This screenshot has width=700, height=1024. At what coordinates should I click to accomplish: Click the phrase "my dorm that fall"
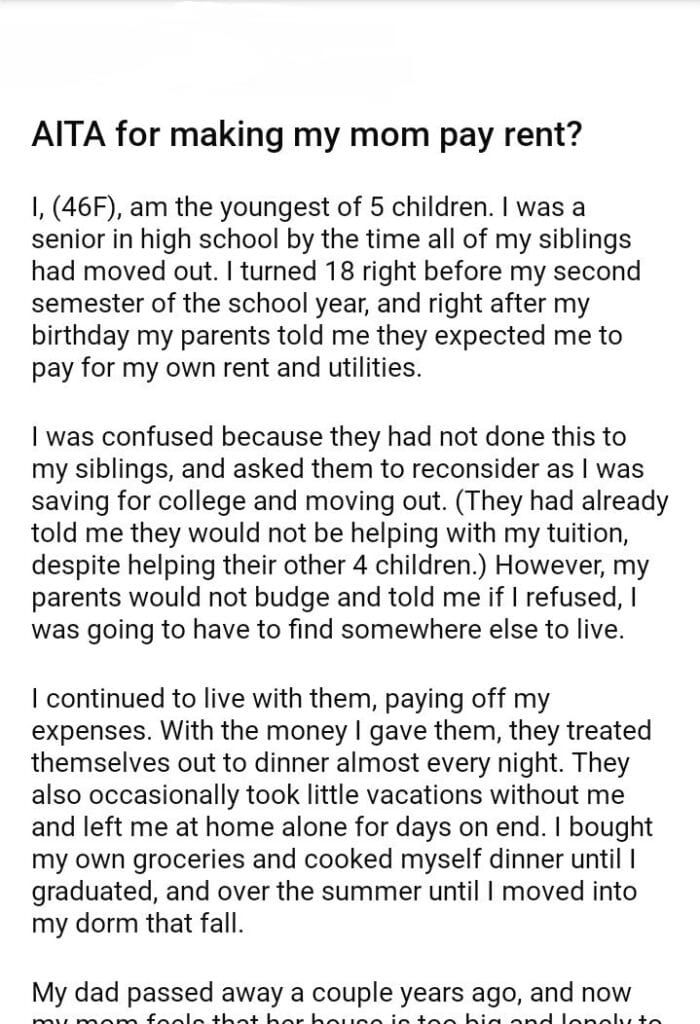(x=137, y=922)
